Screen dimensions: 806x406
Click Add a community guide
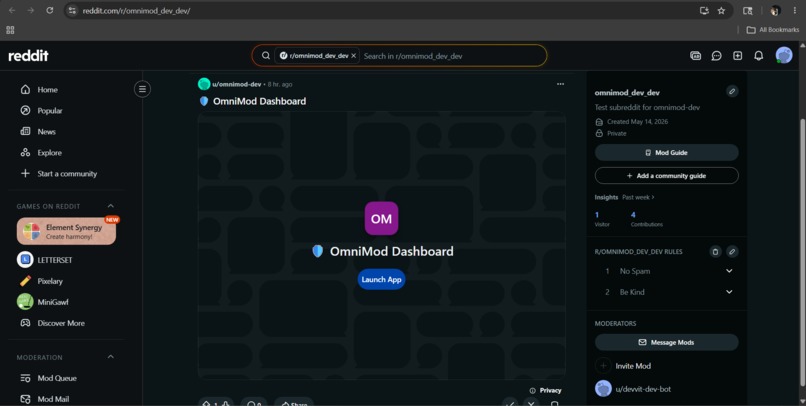[x=667, y=176]
